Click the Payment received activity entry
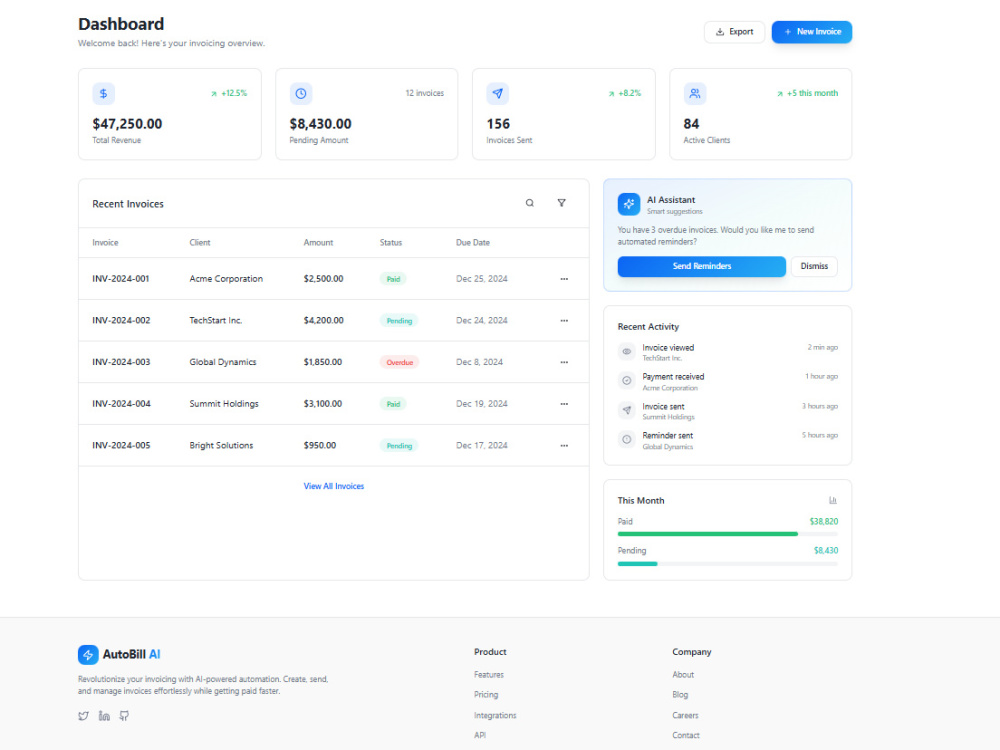Screen dimensions: 1000x750 (x=728, y=381)
